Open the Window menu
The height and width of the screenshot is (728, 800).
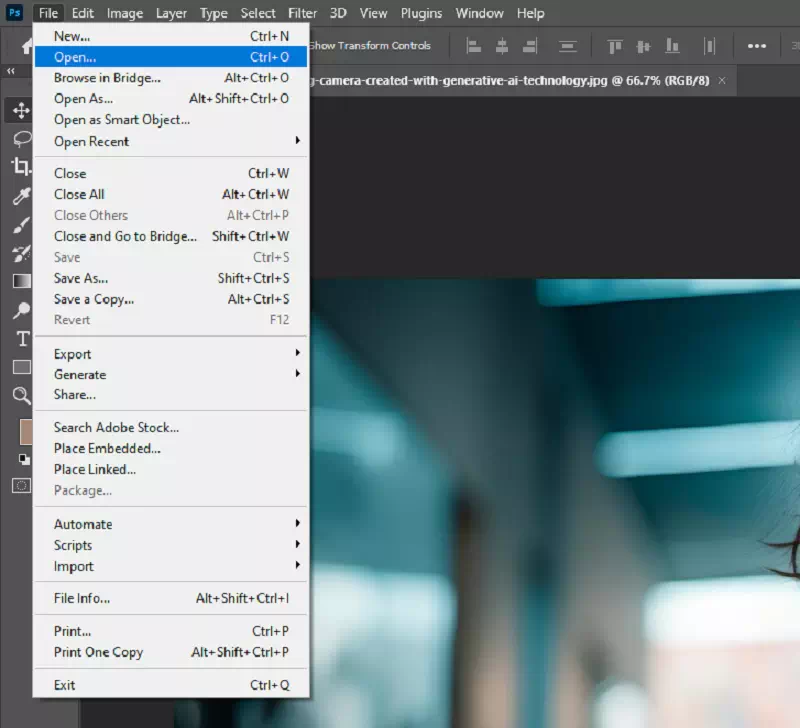479,13
